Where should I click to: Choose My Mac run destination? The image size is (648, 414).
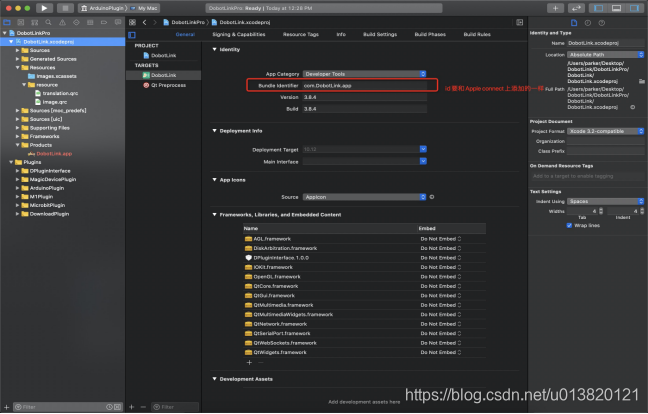[x=145, y=8]
